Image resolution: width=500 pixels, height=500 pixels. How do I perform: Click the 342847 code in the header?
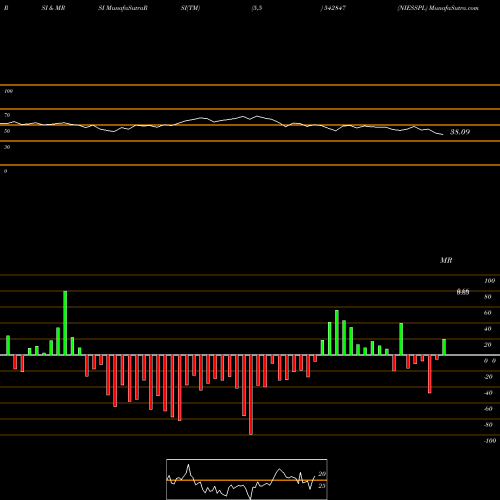click(334, 8)
